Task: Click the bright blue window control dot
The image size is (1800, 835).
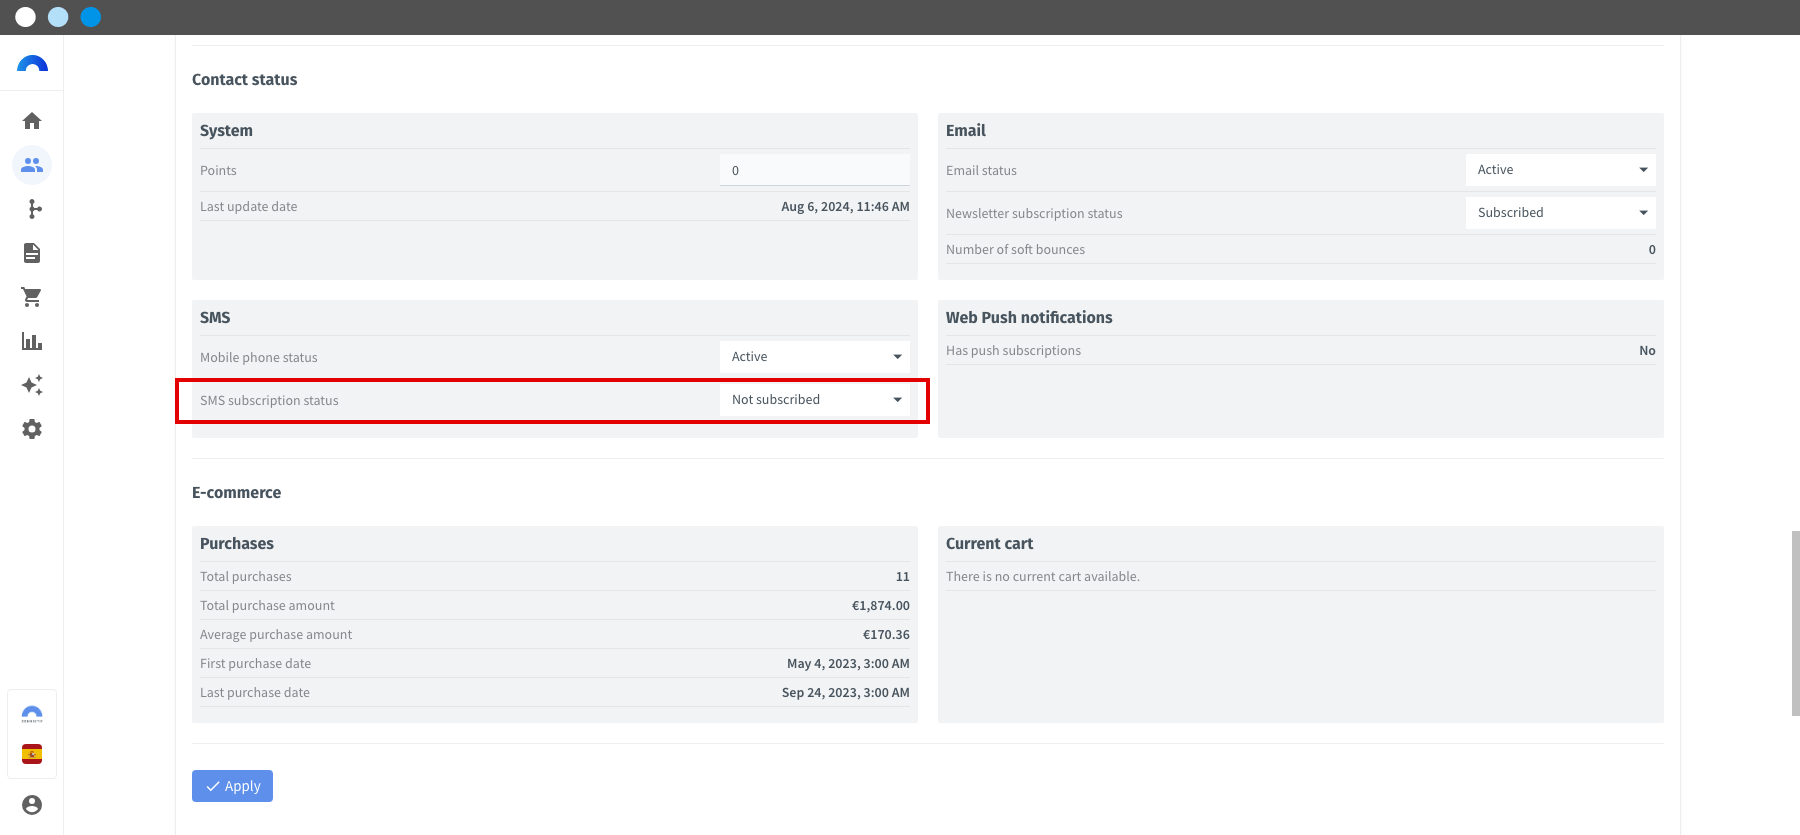Action: pyautogui.click(x=91, y=17)
